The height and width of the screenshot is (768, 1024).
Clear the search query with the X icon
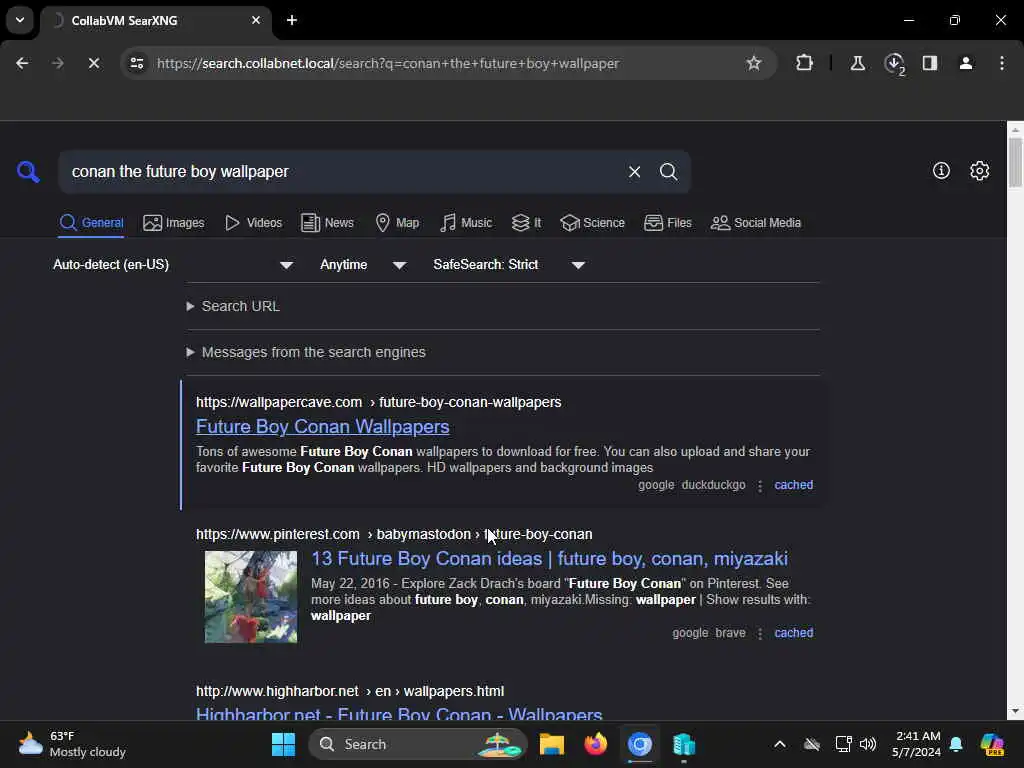tap(634, 172)
